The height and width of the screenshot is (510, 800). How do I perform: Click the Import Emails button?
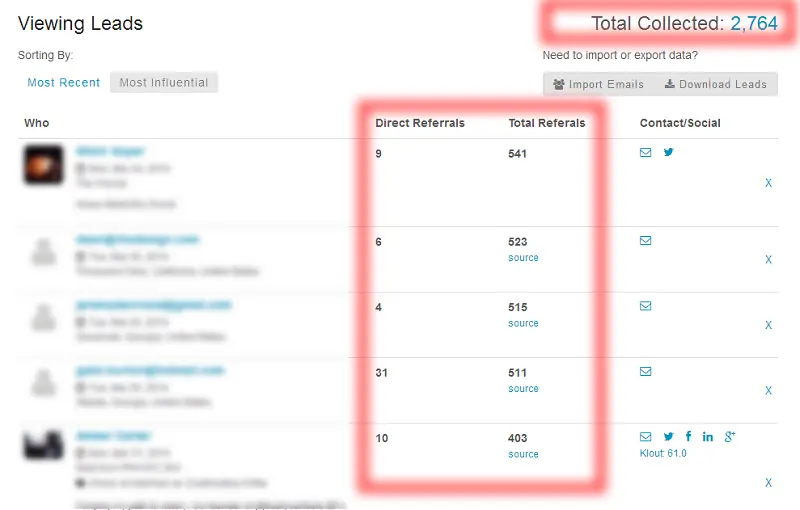[599, 85]
